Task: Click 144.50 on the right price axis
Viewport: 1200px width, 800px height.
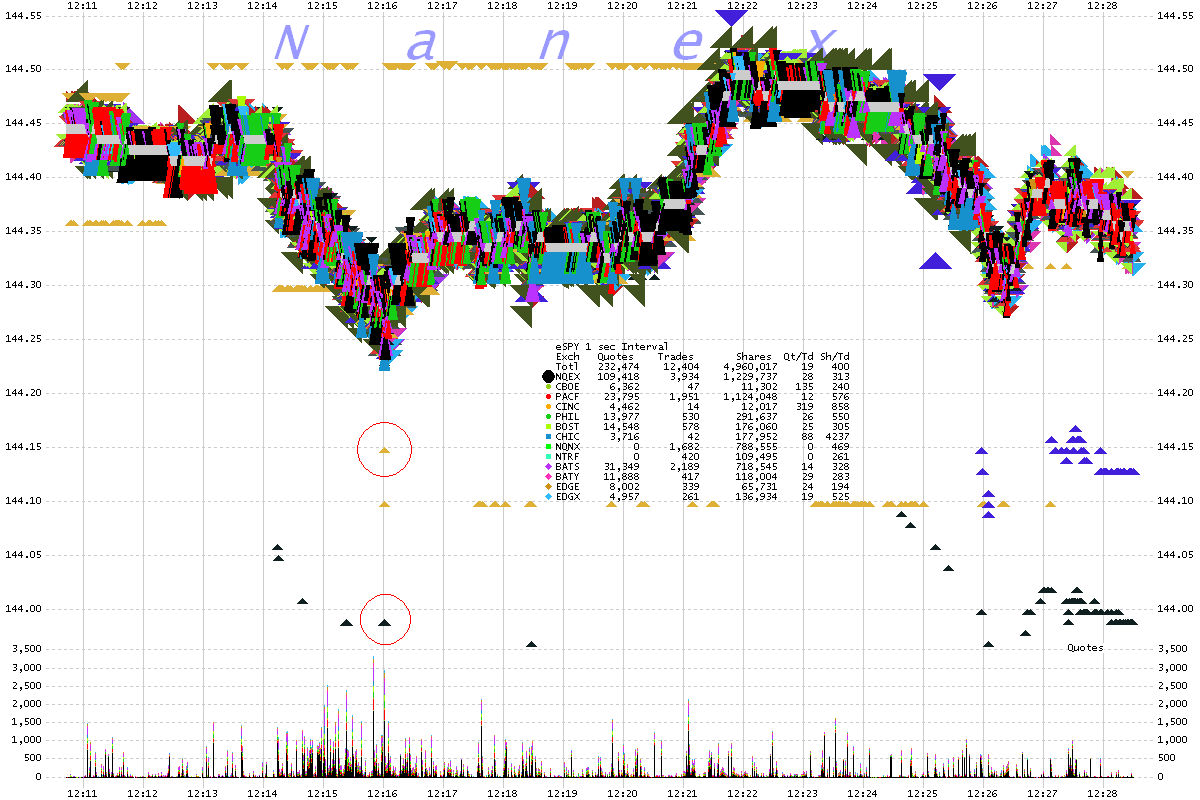Action: click(1173, 69)
